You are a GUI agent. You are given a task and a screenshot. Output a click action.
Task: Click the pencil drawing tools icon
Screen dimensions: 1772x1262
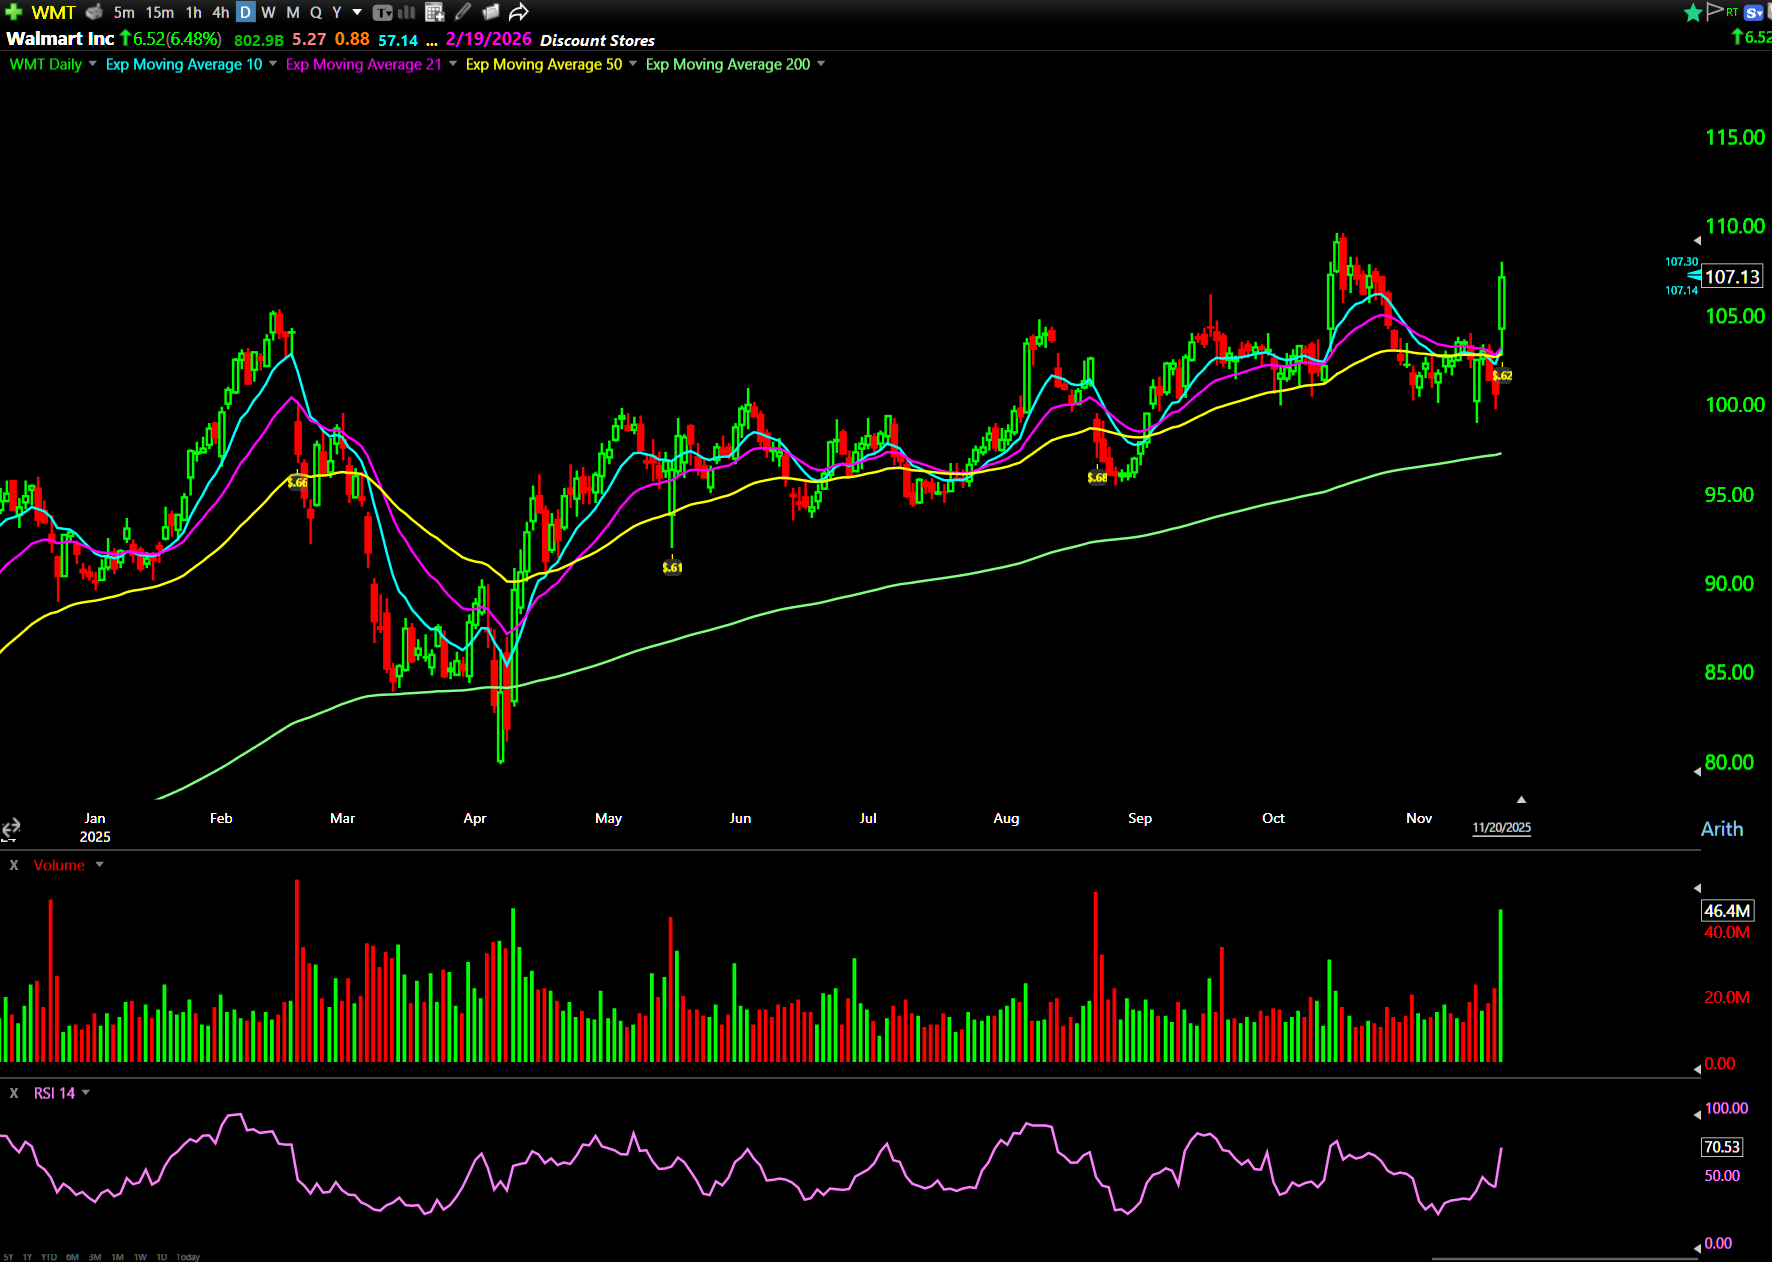[x=462, y=12]
